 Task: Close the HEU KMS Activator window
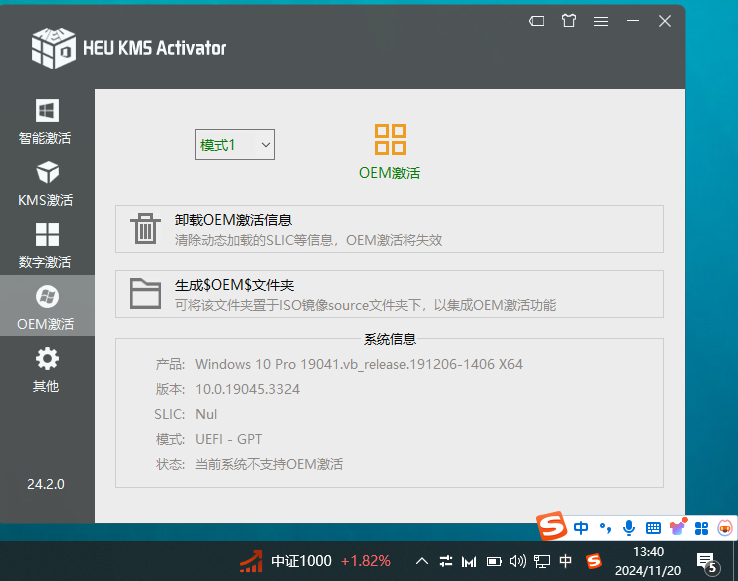click(x=665, y=21)
